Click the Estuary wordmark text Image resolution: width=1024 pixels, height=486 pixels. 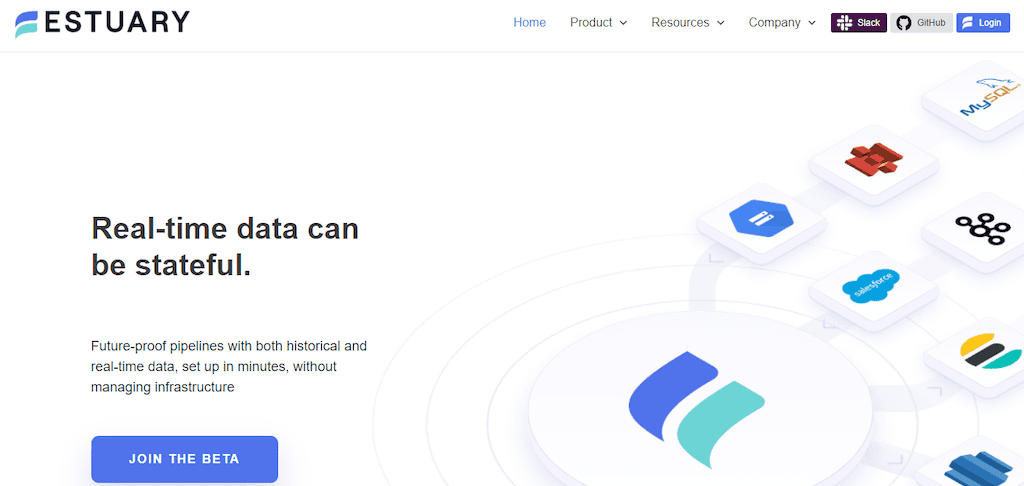click(117, 23)
